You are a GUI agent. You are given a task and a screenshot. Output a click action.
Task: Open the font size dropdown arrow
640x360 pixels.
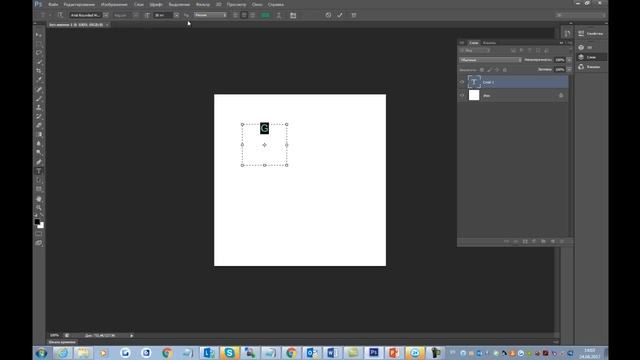(x=176, y=15)
